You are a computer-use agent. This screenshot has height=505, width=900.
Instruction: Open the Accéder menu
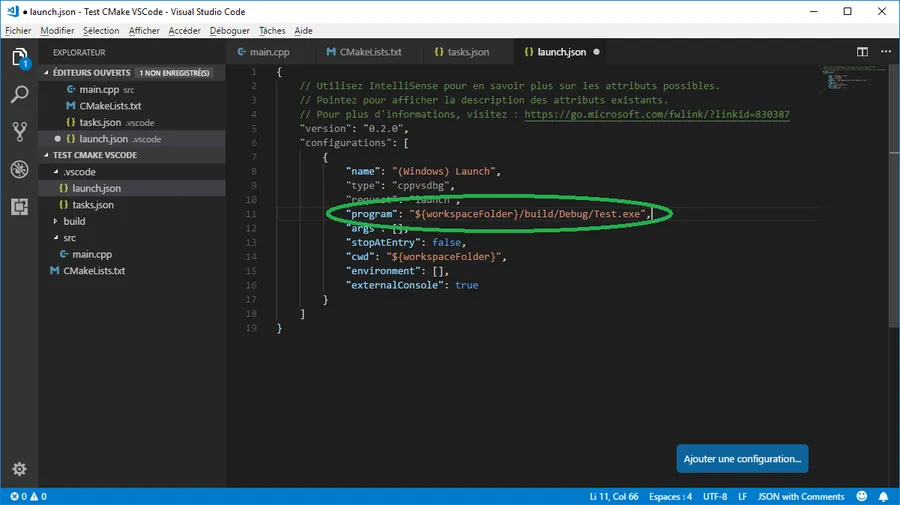184,30
